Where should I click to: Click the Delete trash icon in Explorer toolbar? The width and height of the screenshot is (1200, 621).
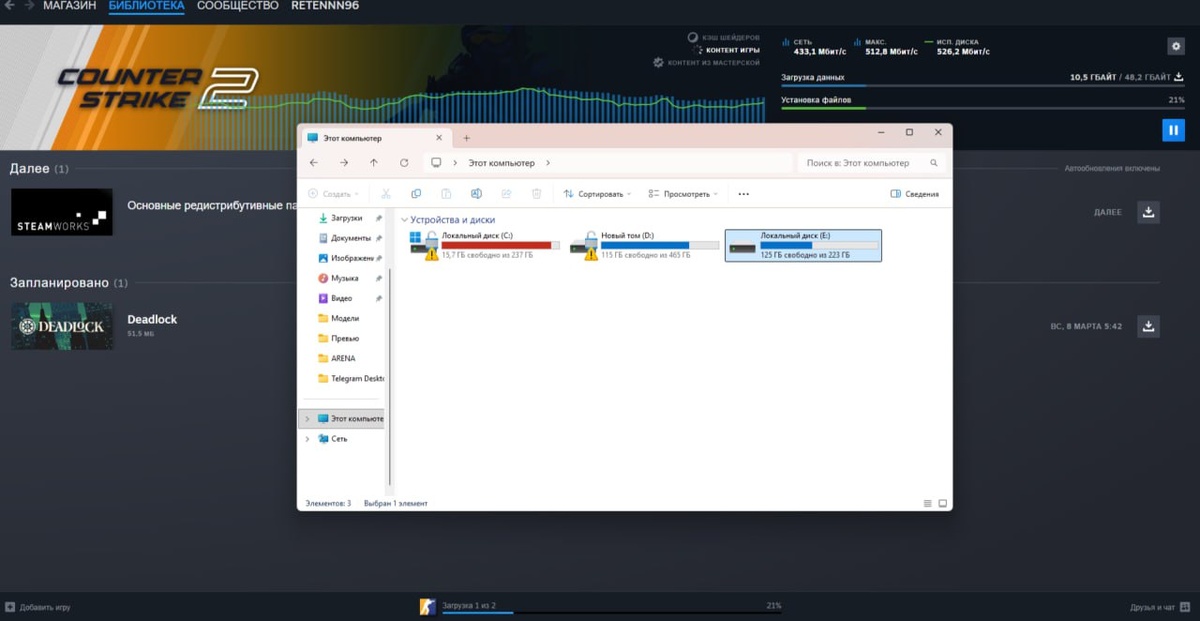tap(536, 194)
